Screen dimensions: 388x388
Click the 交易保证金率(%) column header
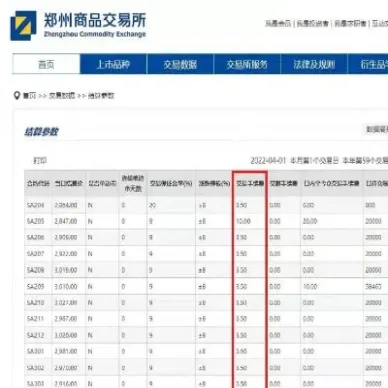[x=171, y=184]
